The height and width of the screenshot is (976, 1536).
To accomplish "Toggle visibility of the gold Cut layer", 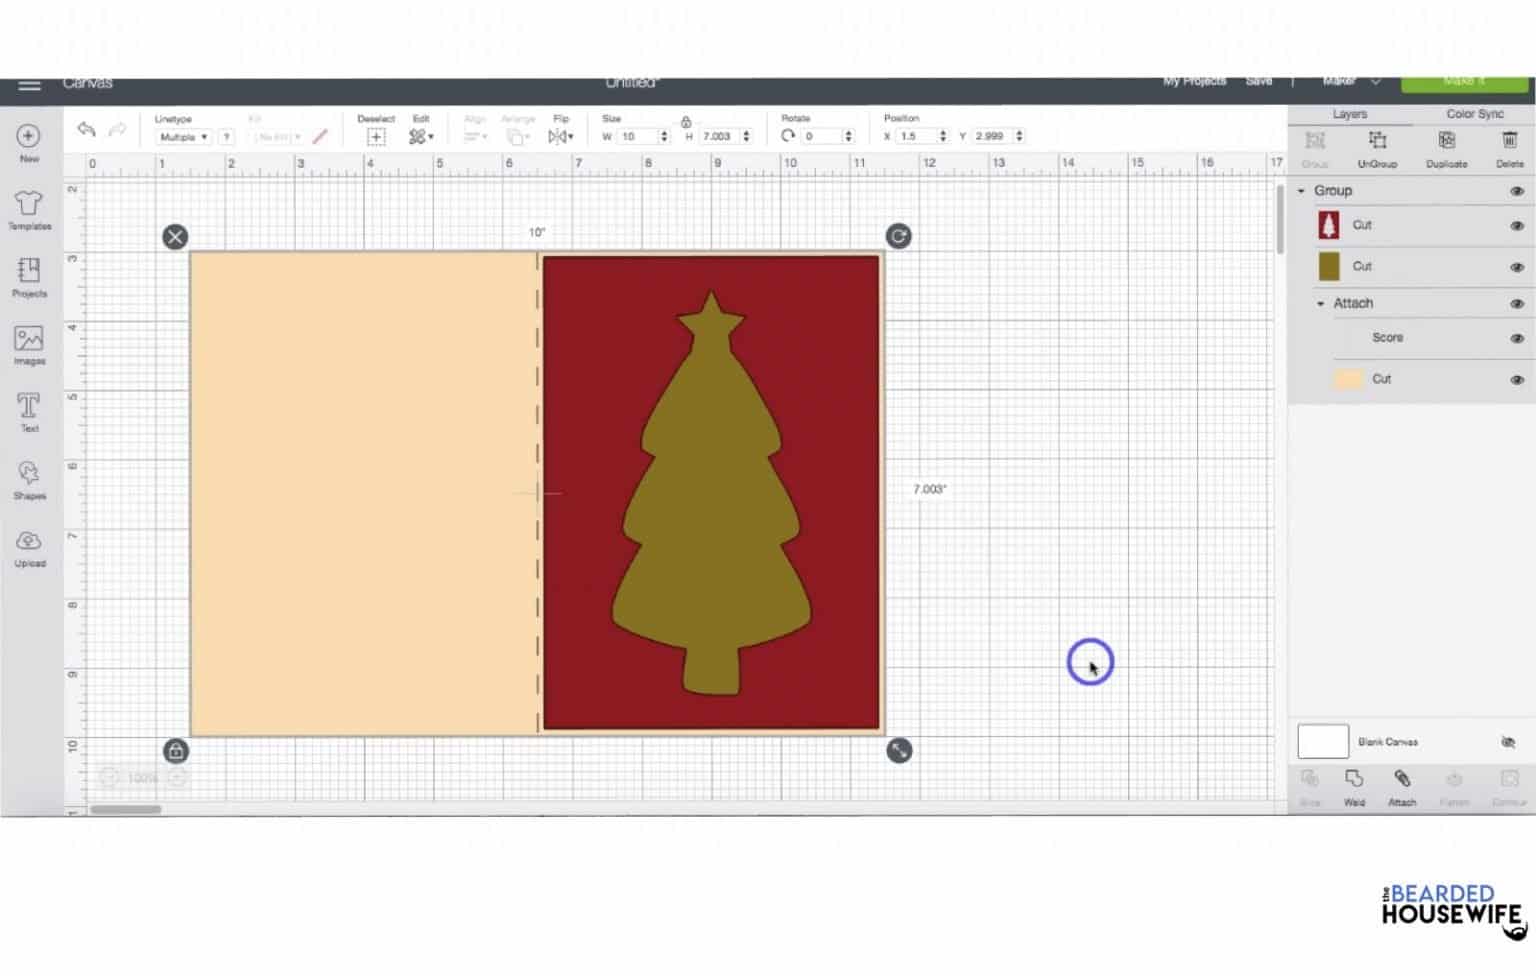I will [x=1517, y=267].
